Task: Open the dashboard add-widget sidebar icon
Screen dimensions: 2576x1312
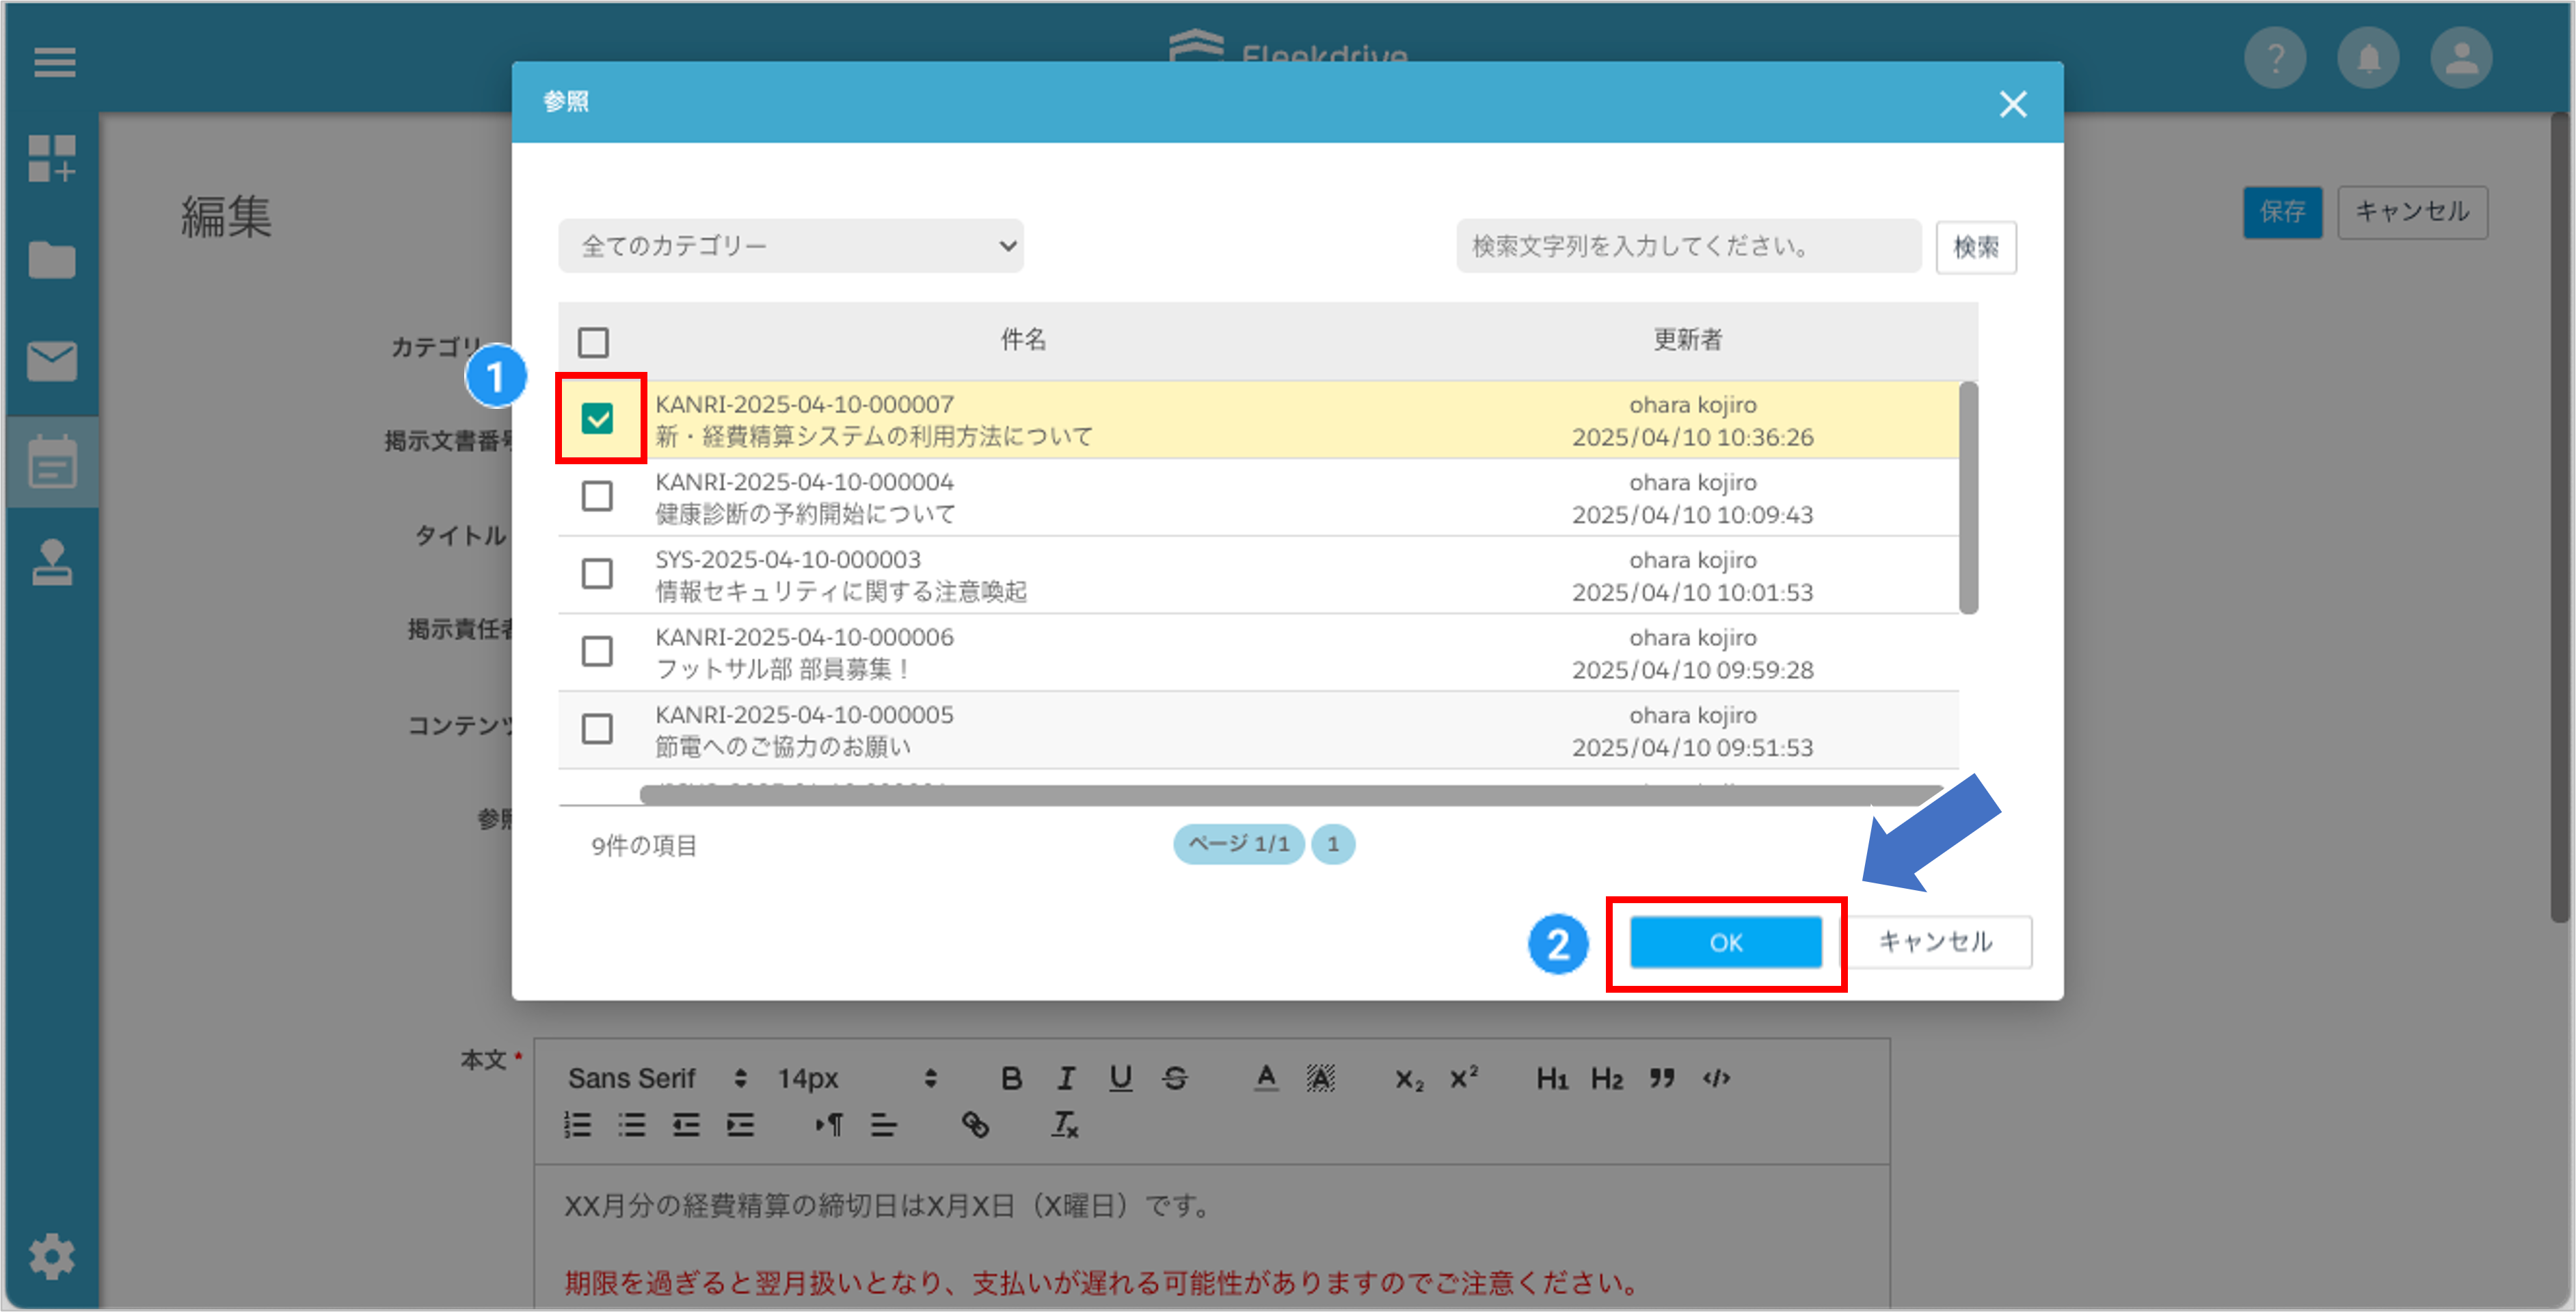Action: coord(52,159)
